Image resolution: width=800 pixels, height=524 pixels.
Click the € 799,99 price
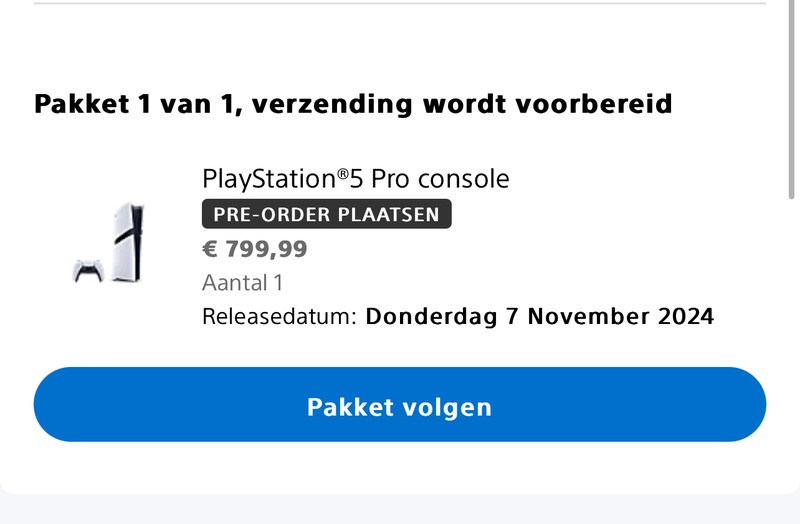click(x=254, y=249)
